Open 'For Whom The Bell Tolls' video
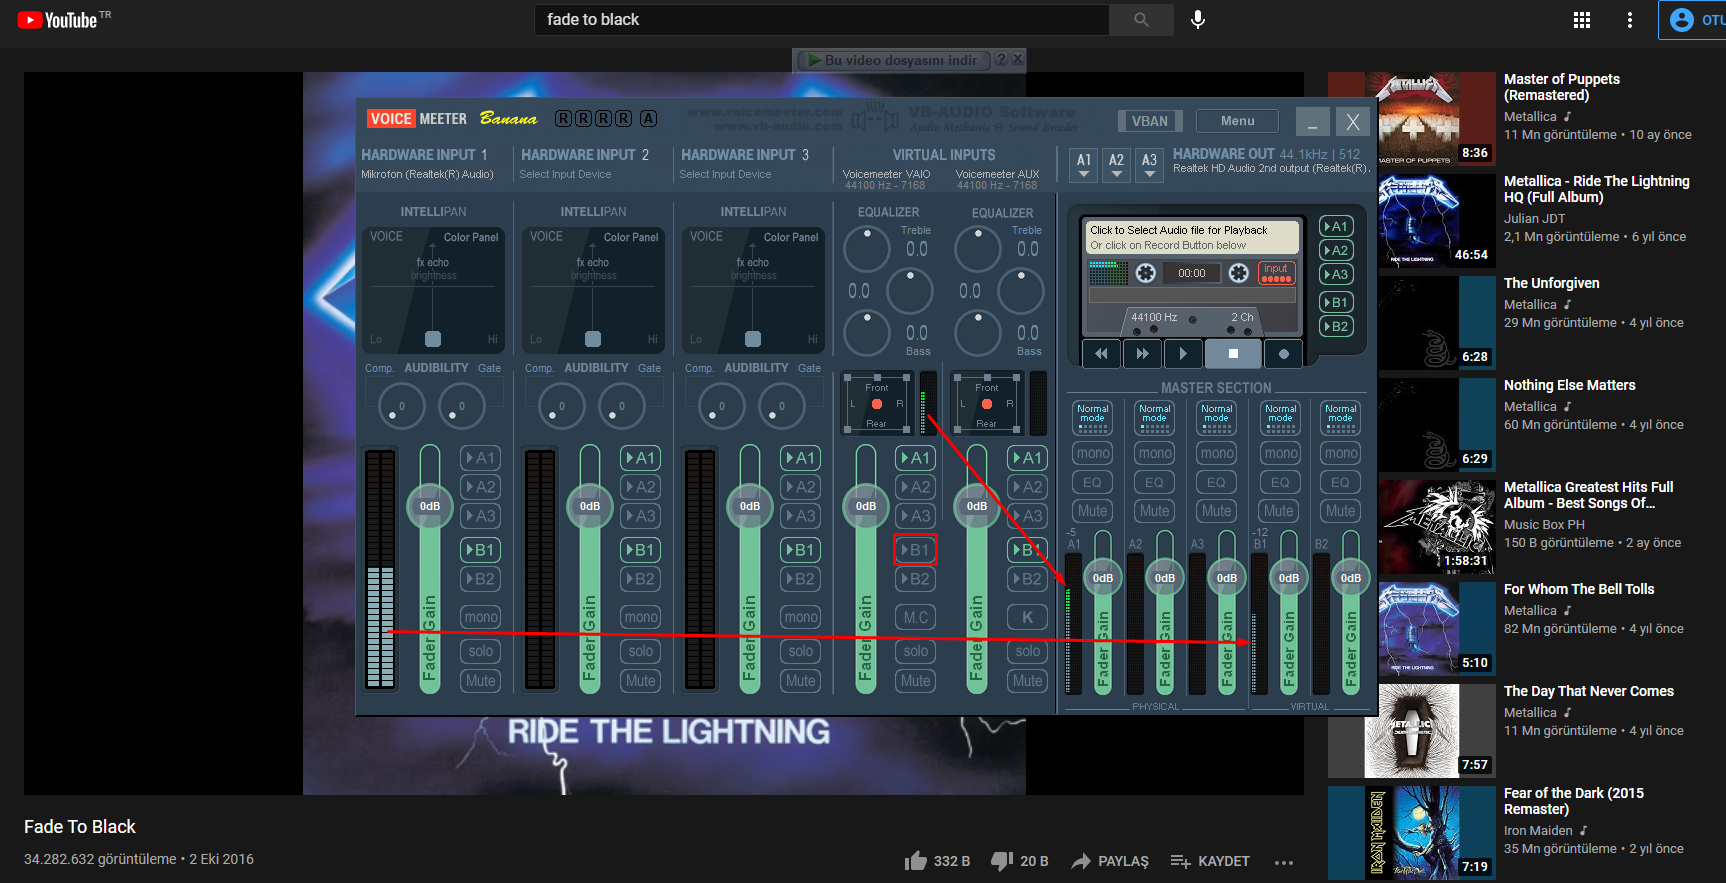 pos(1579,589)
